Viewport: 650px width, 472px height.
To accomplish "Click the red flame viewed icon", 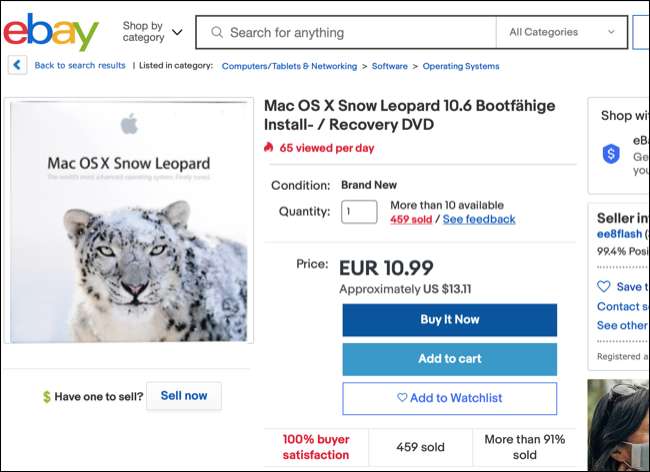I will pos(269,147).
